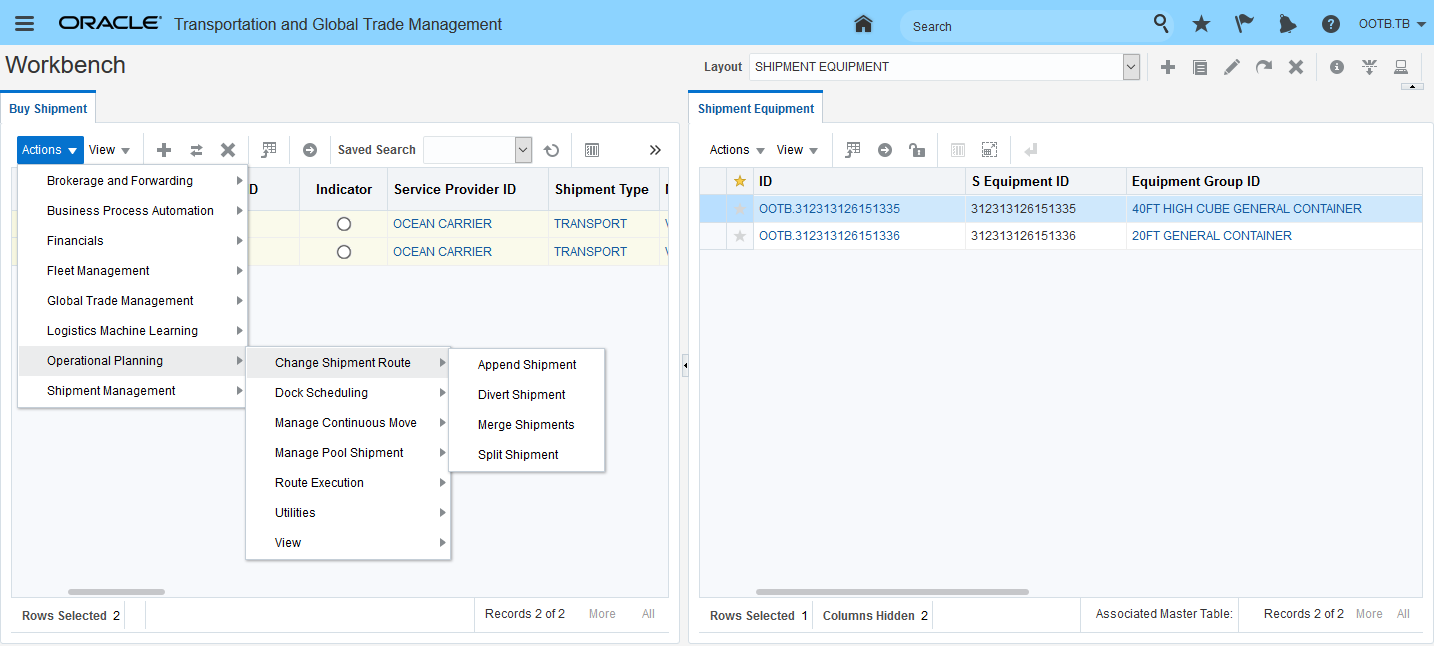
Task: Delete selected Buy Shipment with X icon
Action: tap(228, 150)
